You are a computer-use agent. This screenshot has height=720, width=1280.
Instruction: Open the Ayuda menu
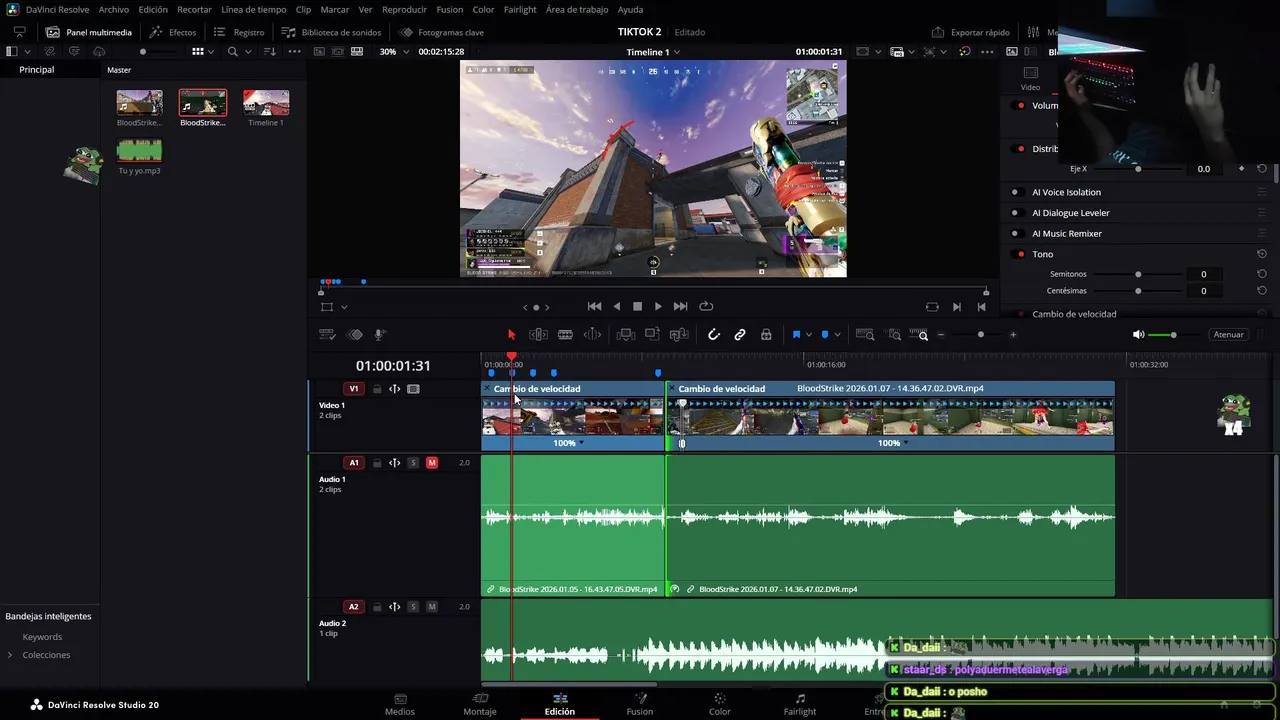click(x=630, y=9)
